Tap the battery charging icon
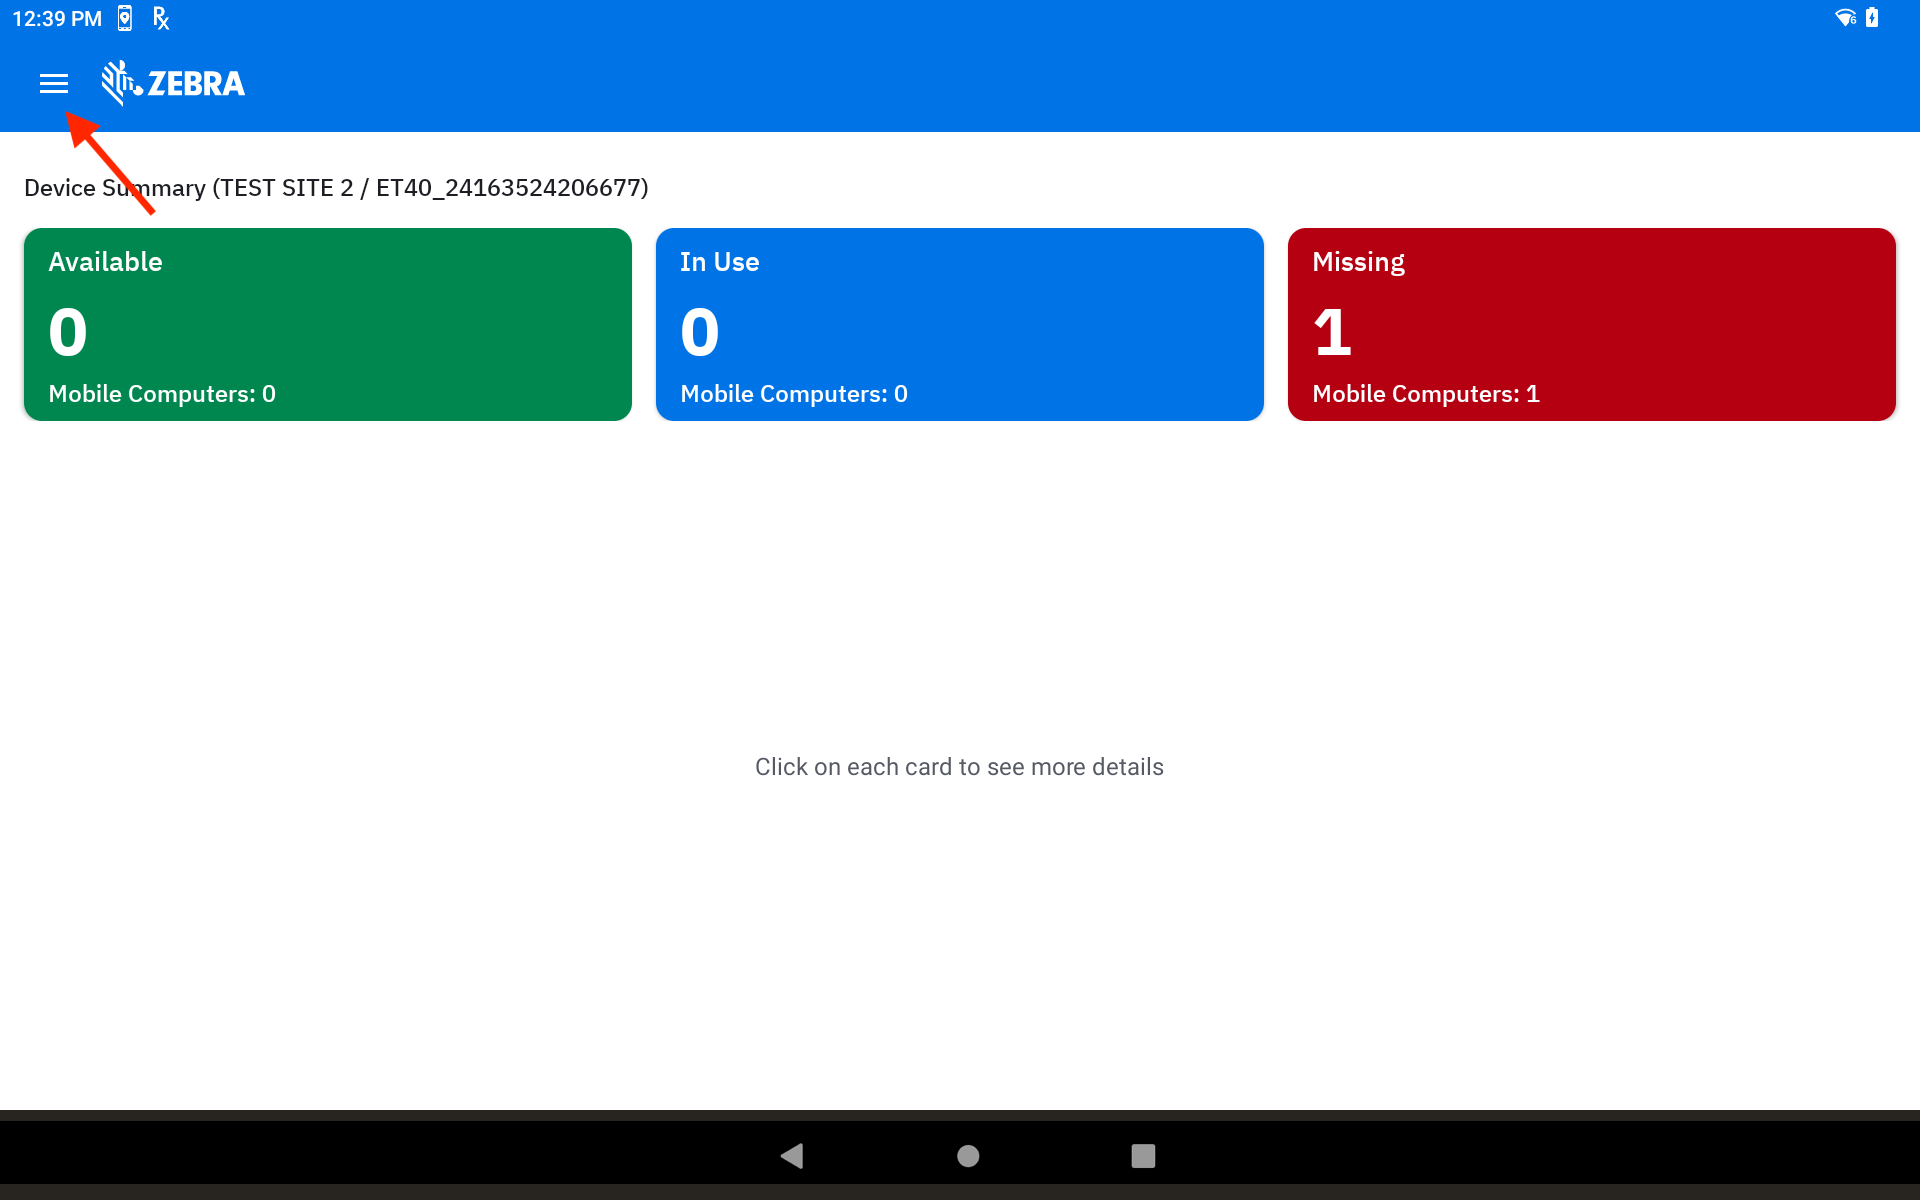The image size is (1920, 1200). coord(1872,18)
